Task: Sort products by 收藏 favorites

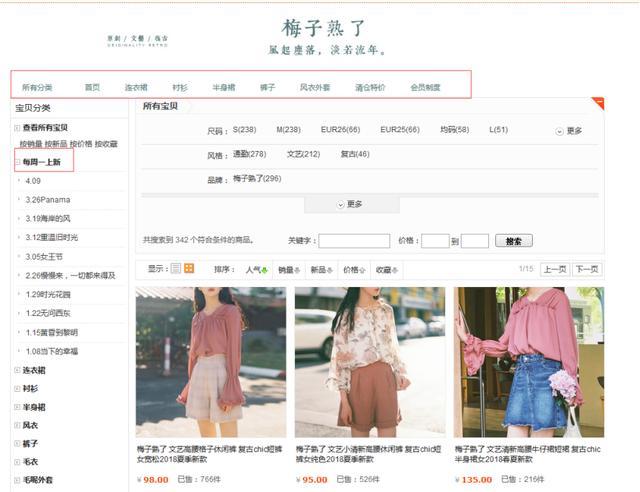Action: 385,270
